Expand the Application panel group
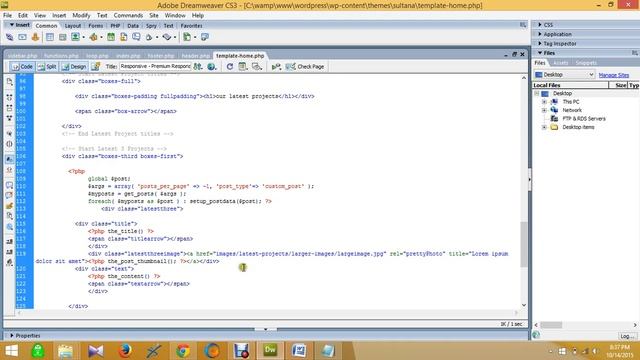Screen dimensions: 640x360 point(540,34)
